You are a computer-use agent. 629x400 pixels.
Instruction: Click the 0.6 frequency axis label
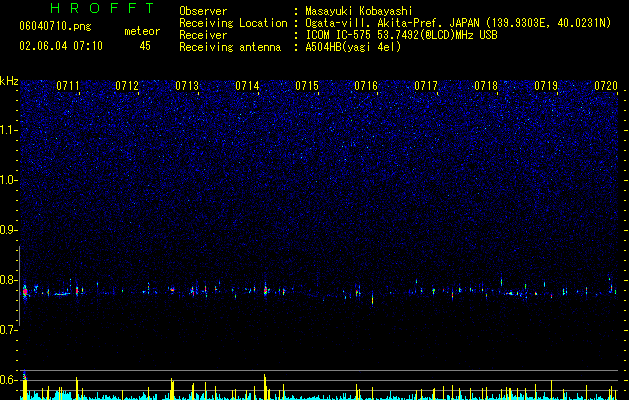click(x=9, y=380)
